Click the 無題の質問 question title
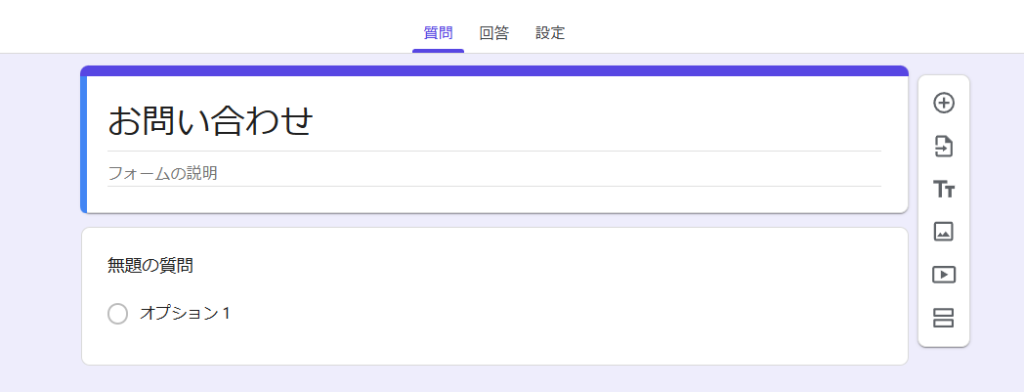Image resolution: width=1024 pixels, height=392 pixels. point(150,266)
